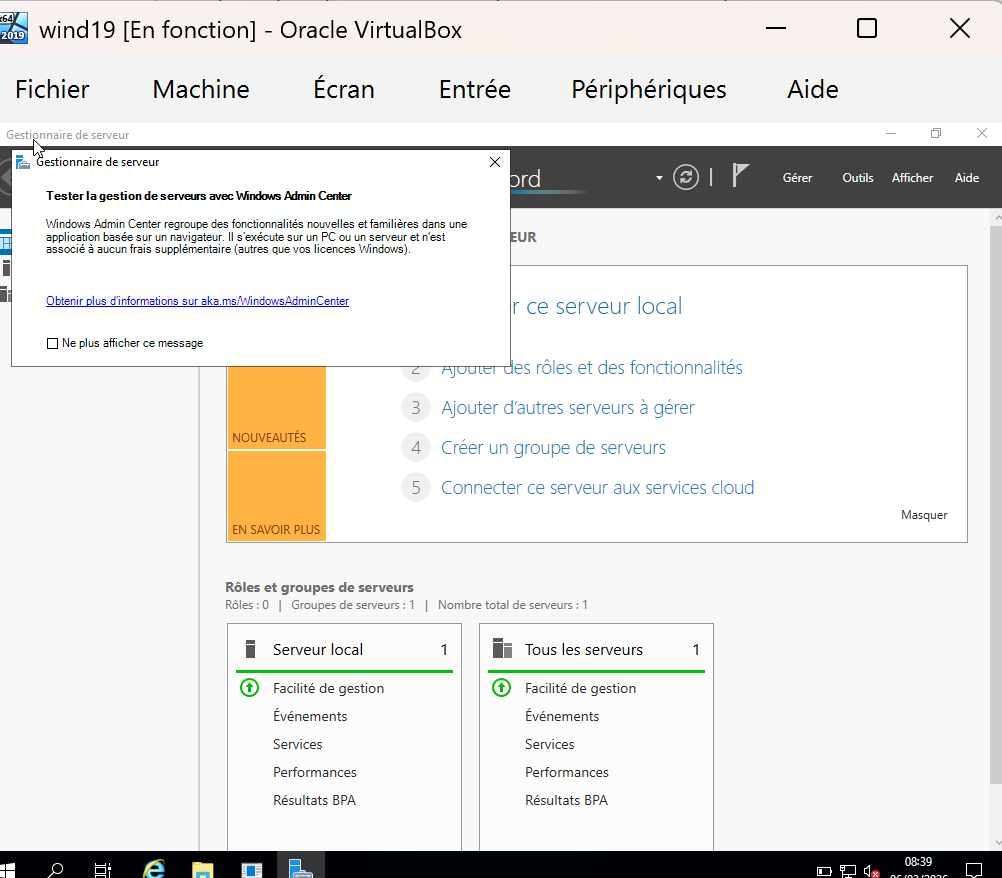Screen dimensions: 1002x878
Task: Click 'Ajouter des rôles et des fonctionnalités'
Action: click(592, 367)
